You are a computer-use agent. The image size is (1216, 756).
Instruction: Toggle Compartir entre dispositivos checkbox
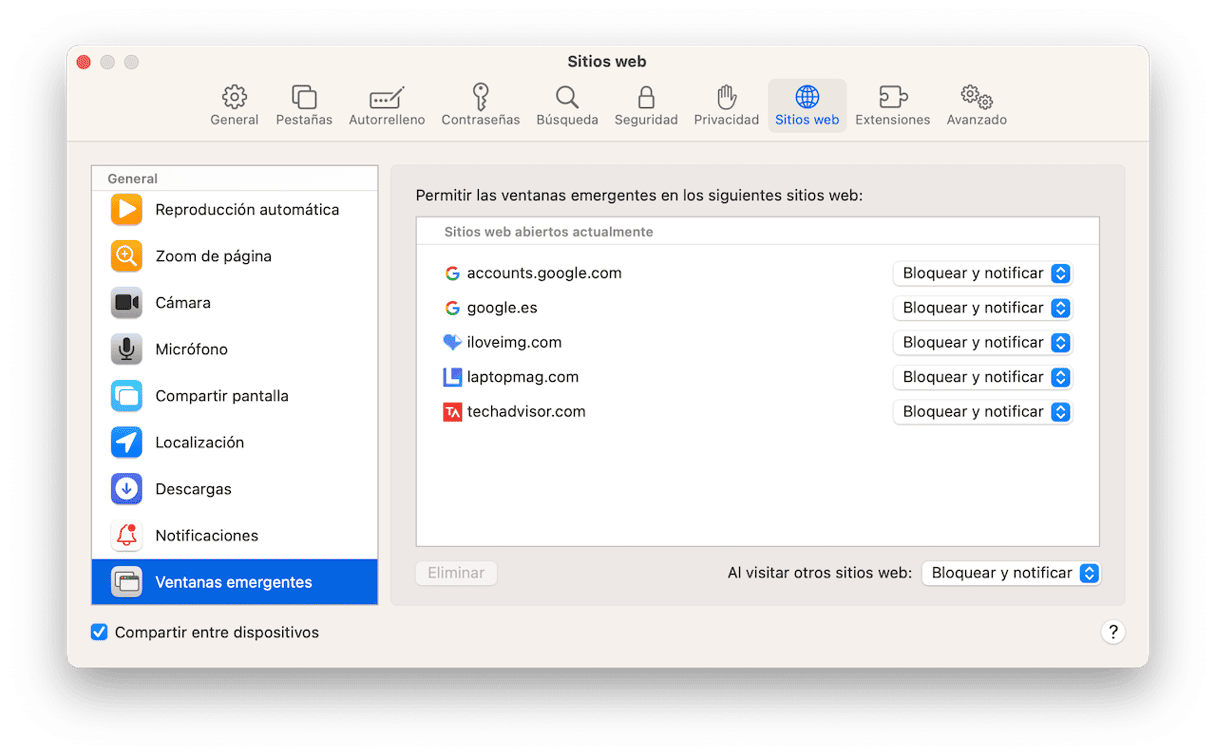99,632
